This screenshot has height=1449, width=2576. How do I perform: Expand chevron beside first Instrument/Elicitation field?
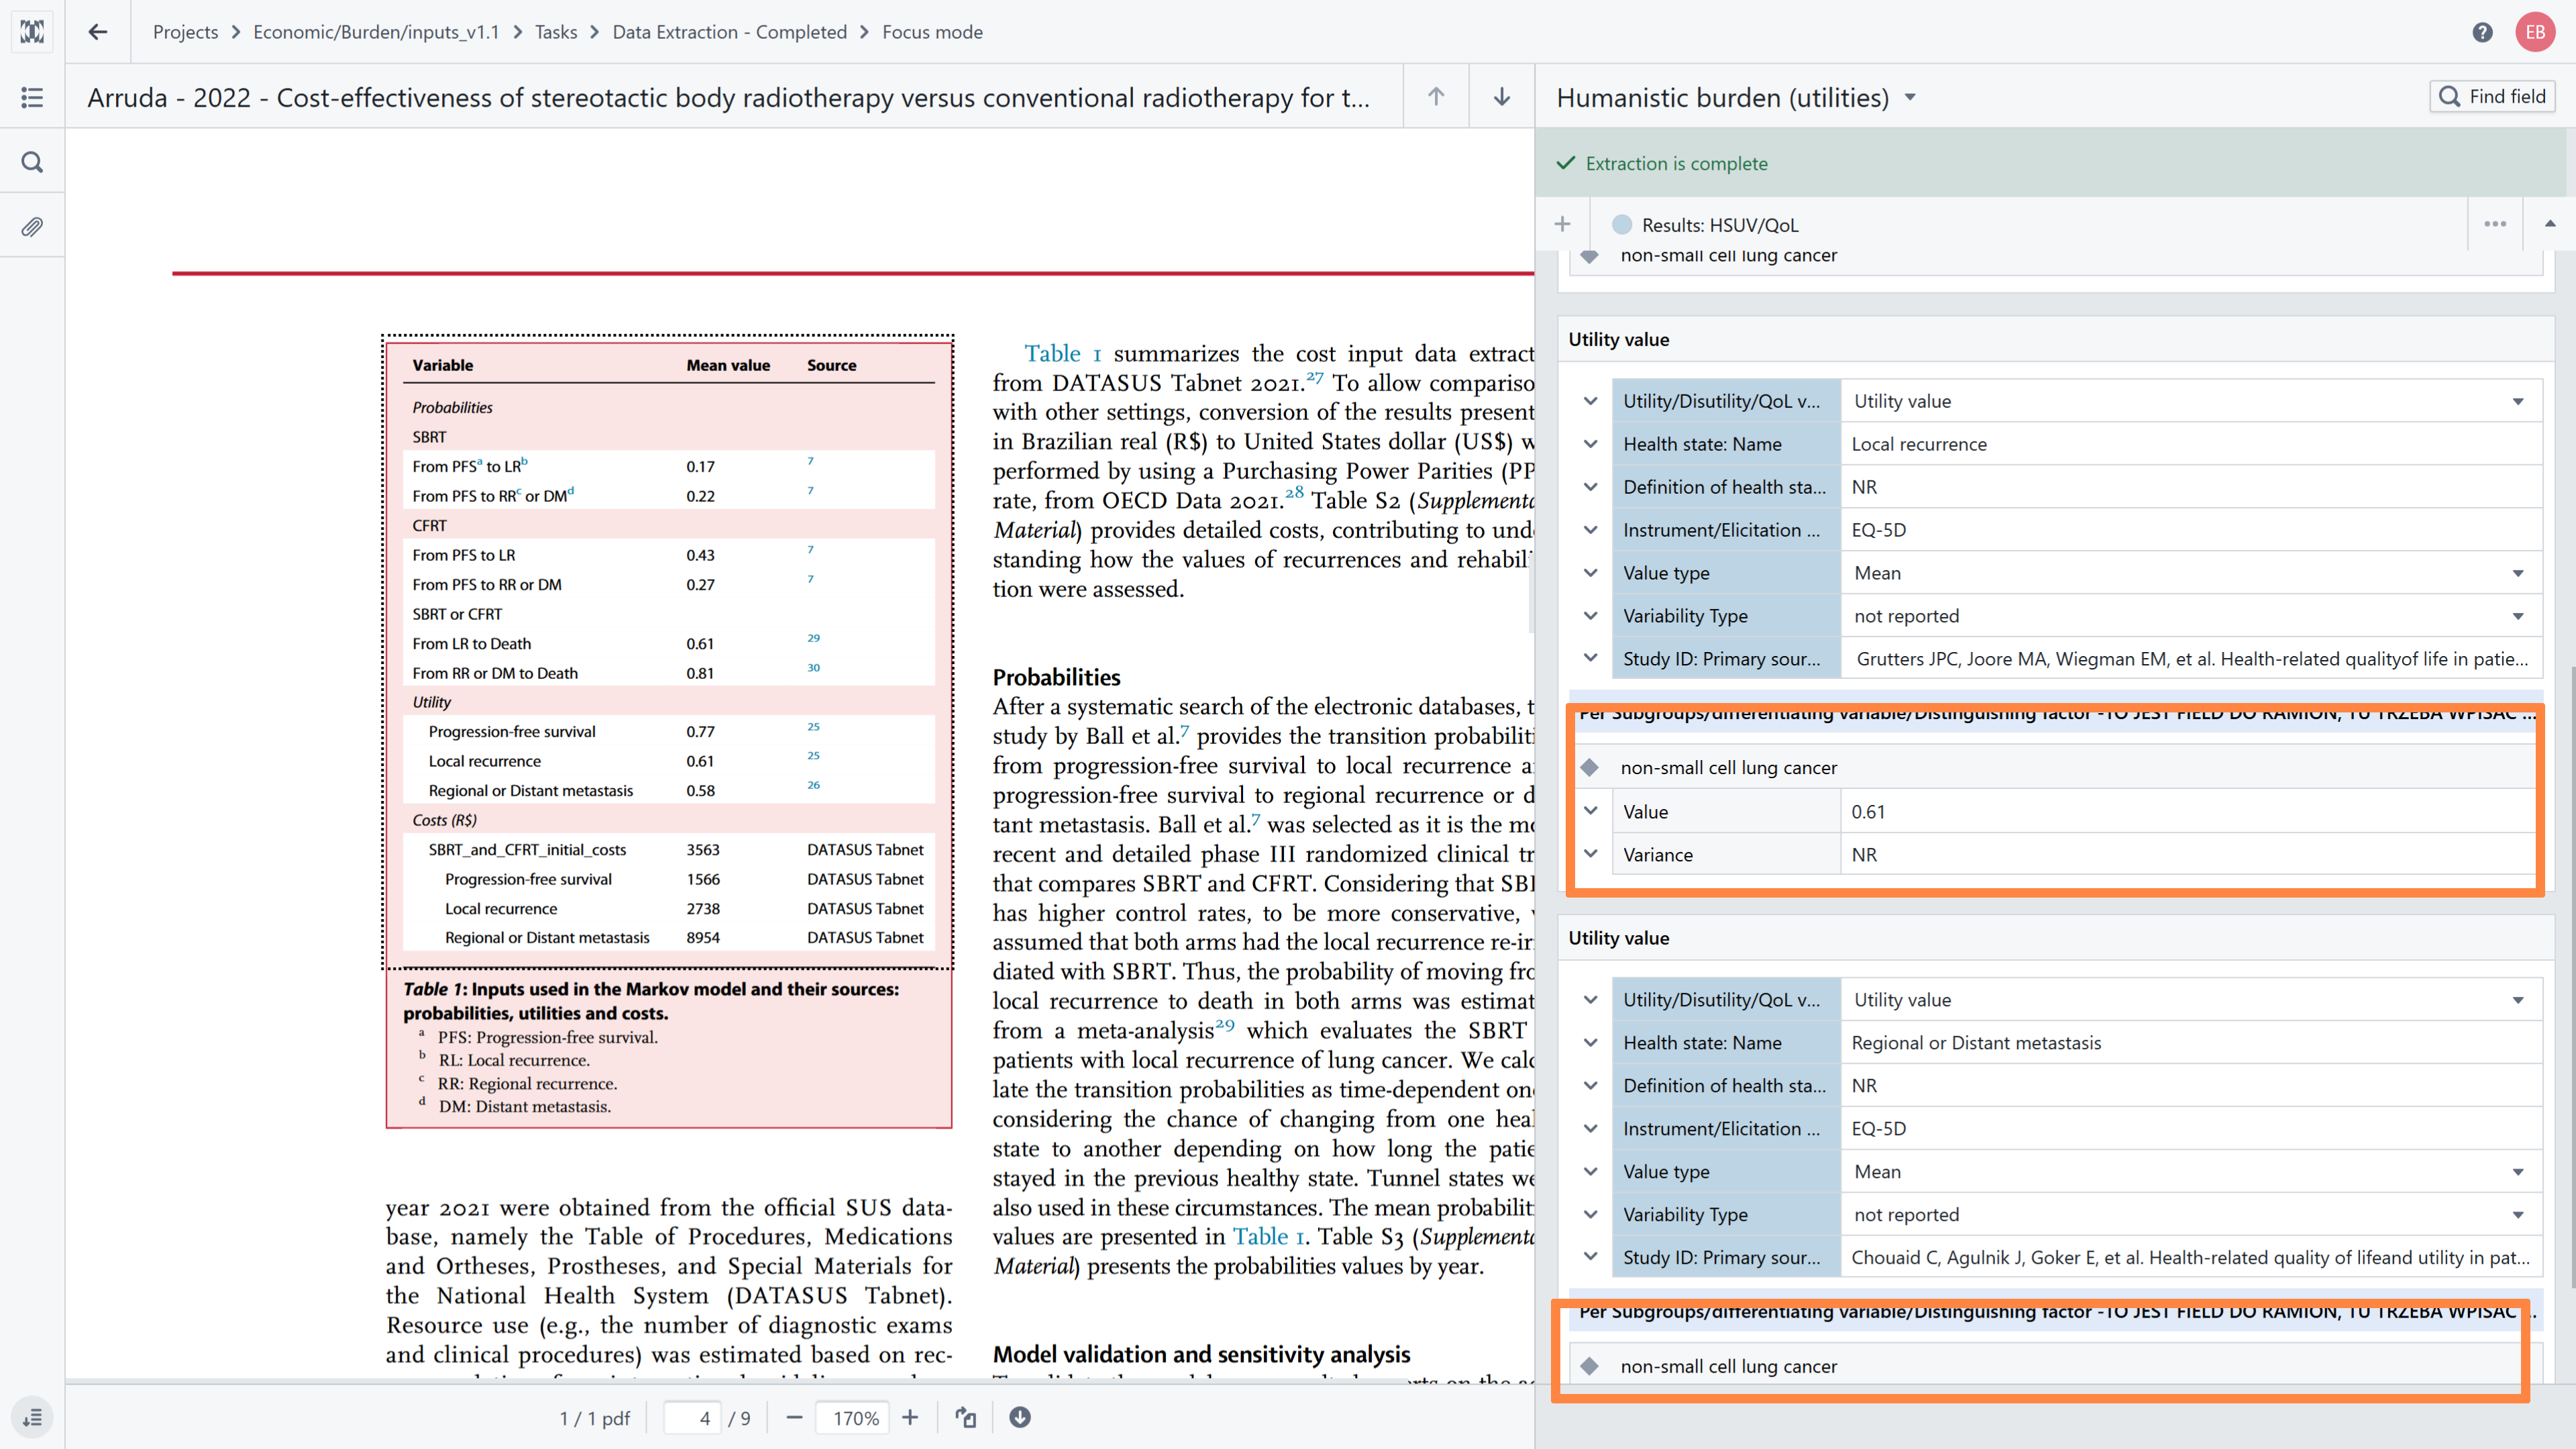(x=1590, y=530)
